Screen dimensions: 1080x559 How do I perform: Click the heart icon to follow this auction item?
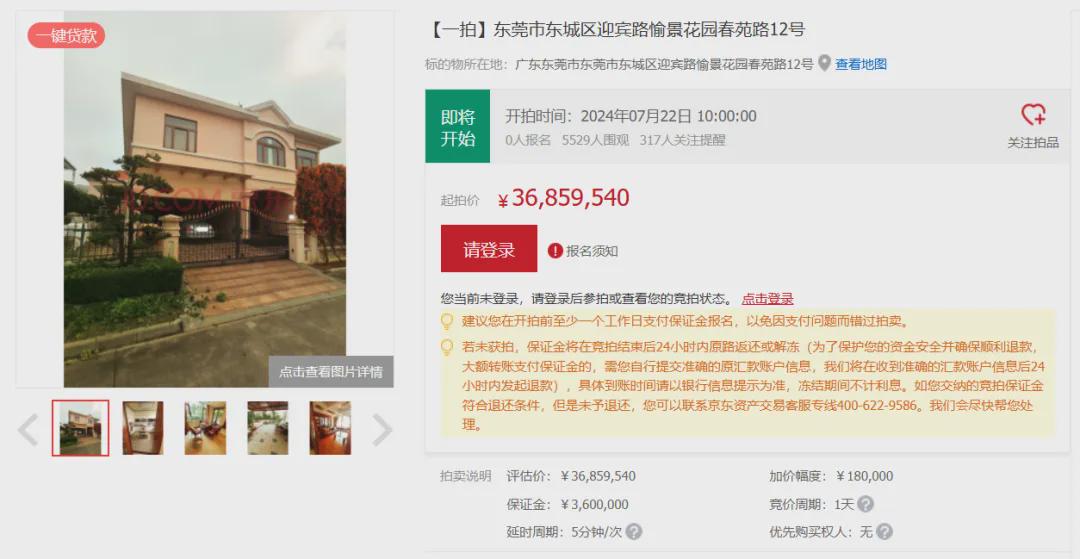(x=1032, y=114)
